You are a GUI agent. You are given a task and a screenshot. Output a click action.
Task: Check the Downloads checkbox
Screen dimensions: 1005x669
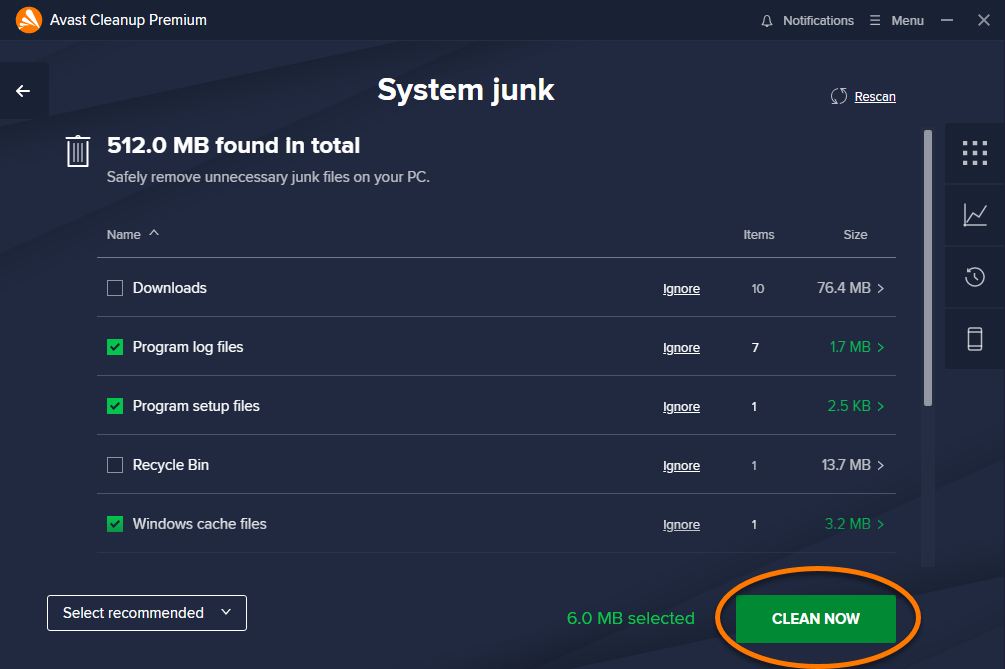pos(115,288)
